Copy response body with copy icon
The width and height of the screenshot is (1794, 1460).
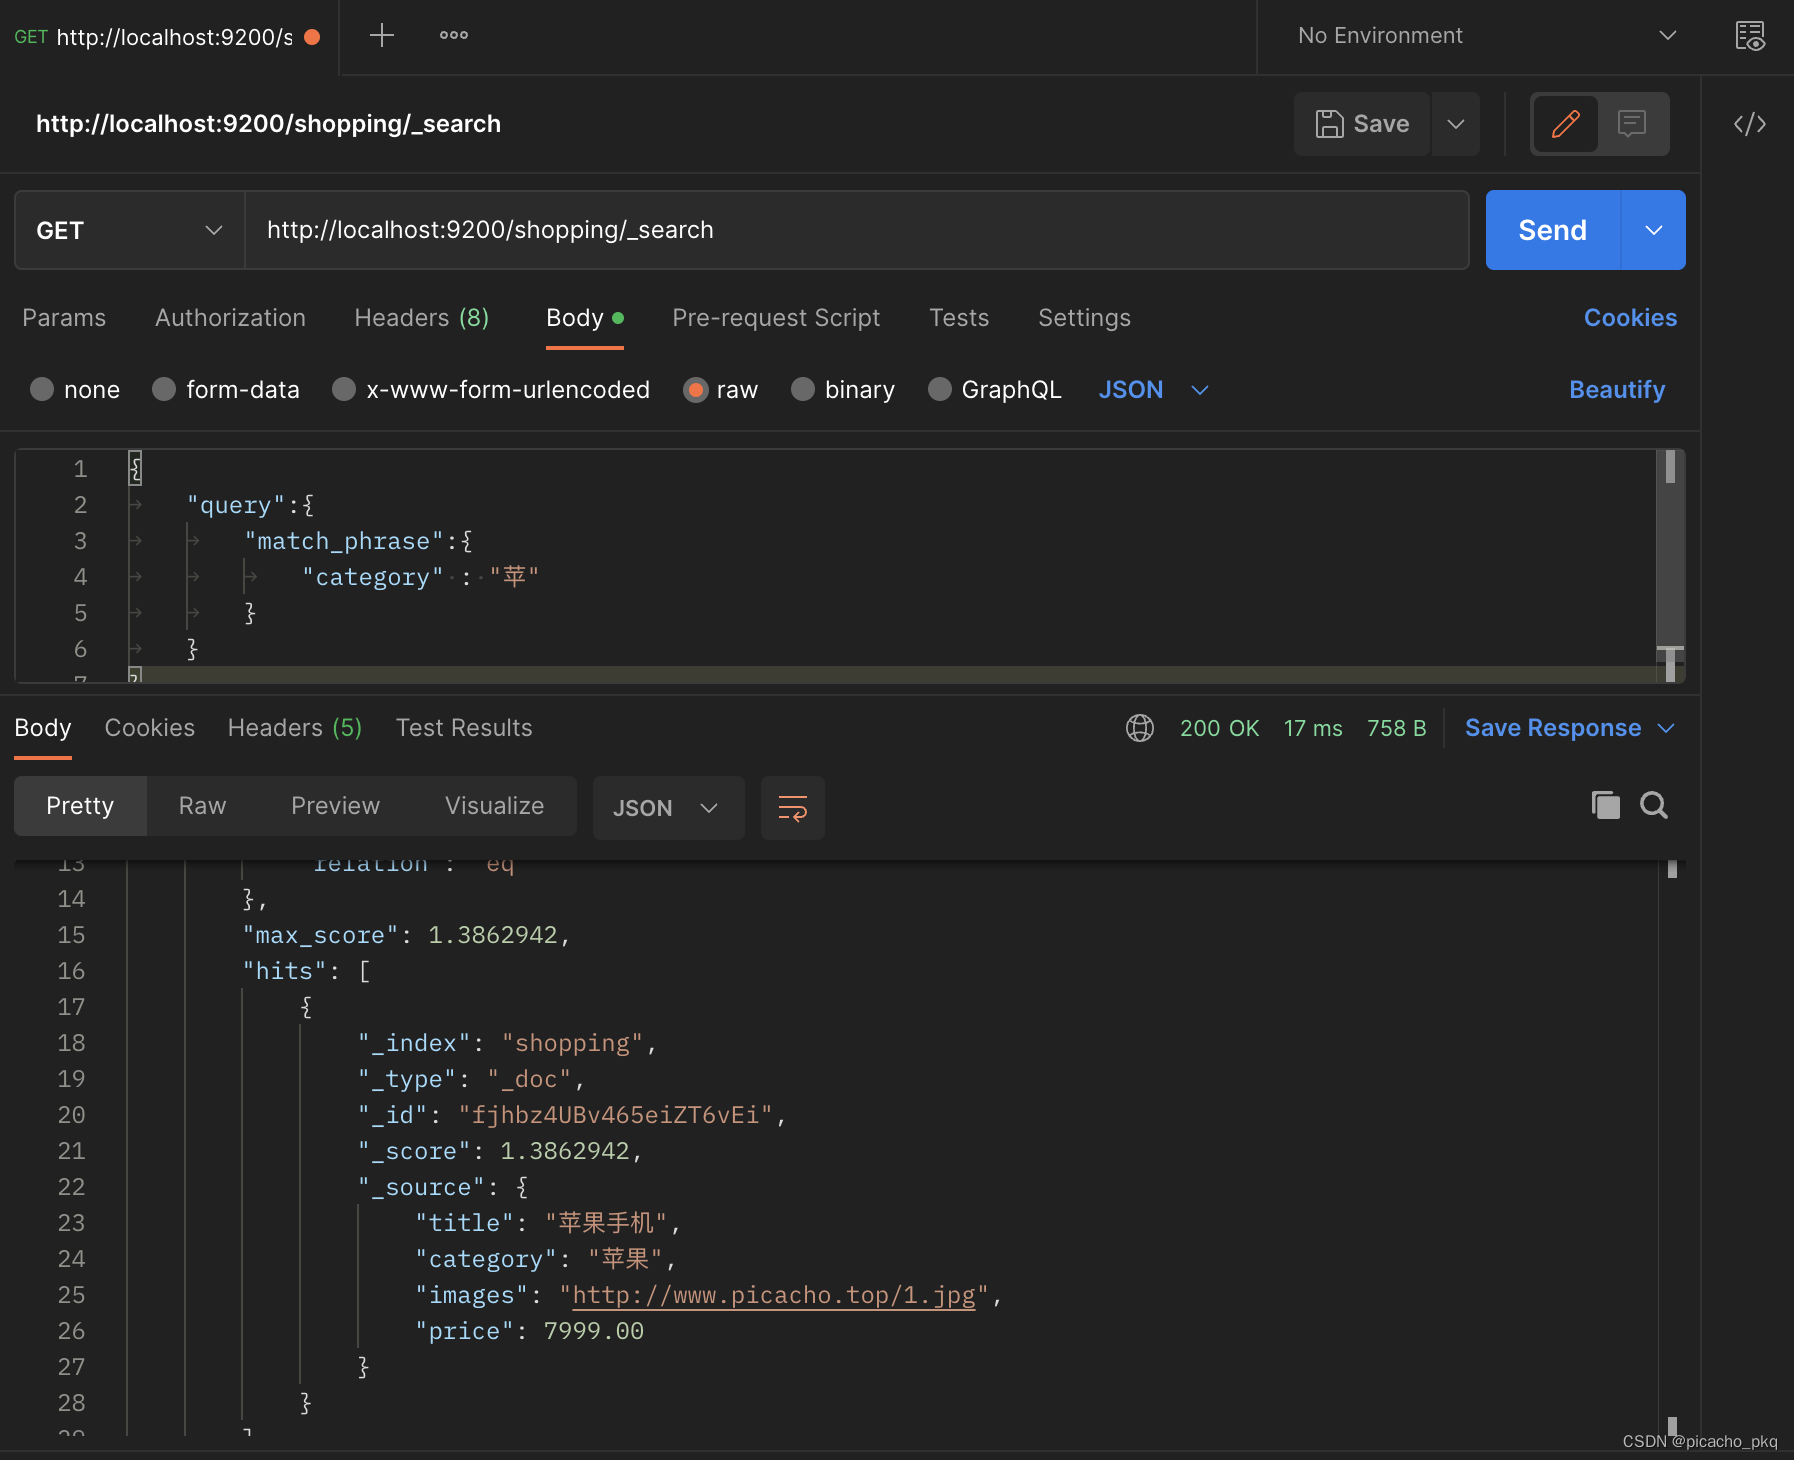[x=1605, y=805]
